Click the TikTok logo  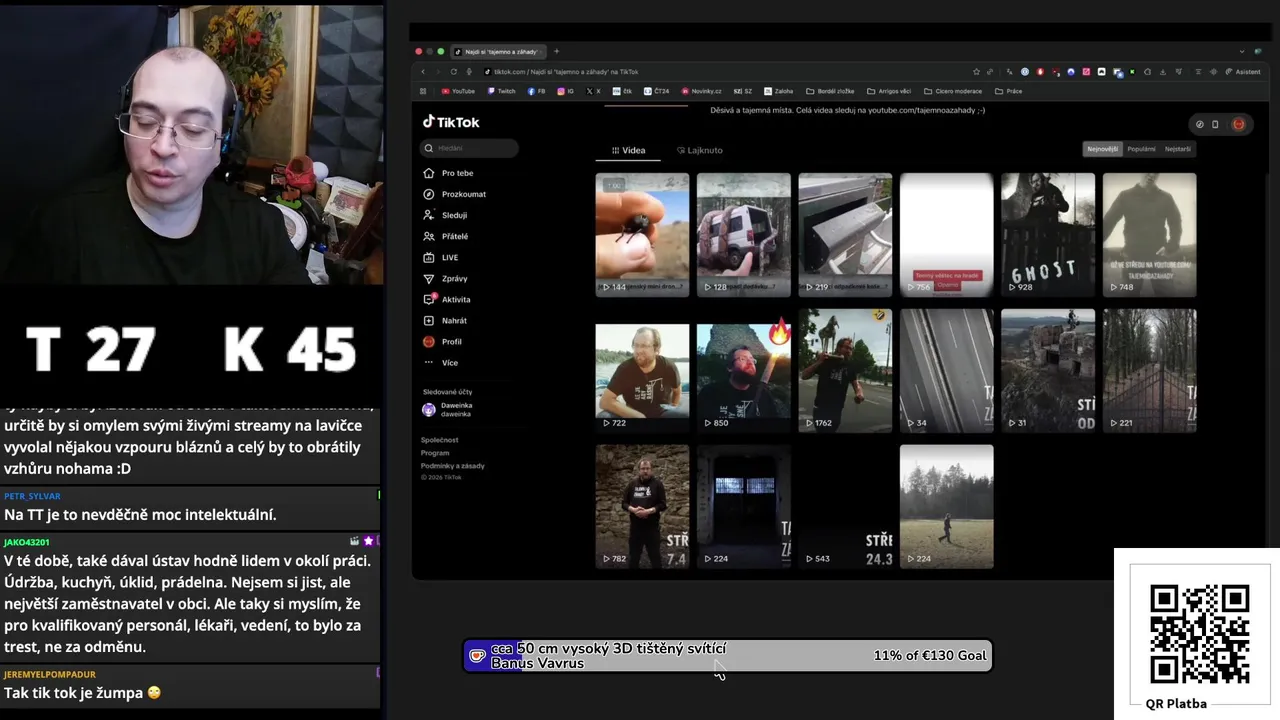[x=451, y=122]
